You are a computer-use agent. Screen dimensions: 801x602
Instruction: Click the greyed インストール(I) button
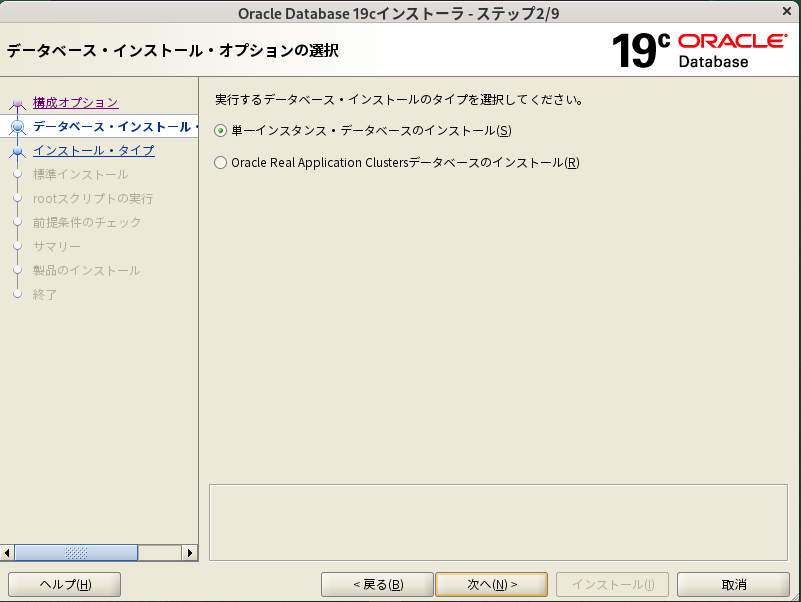click(612, 585)
